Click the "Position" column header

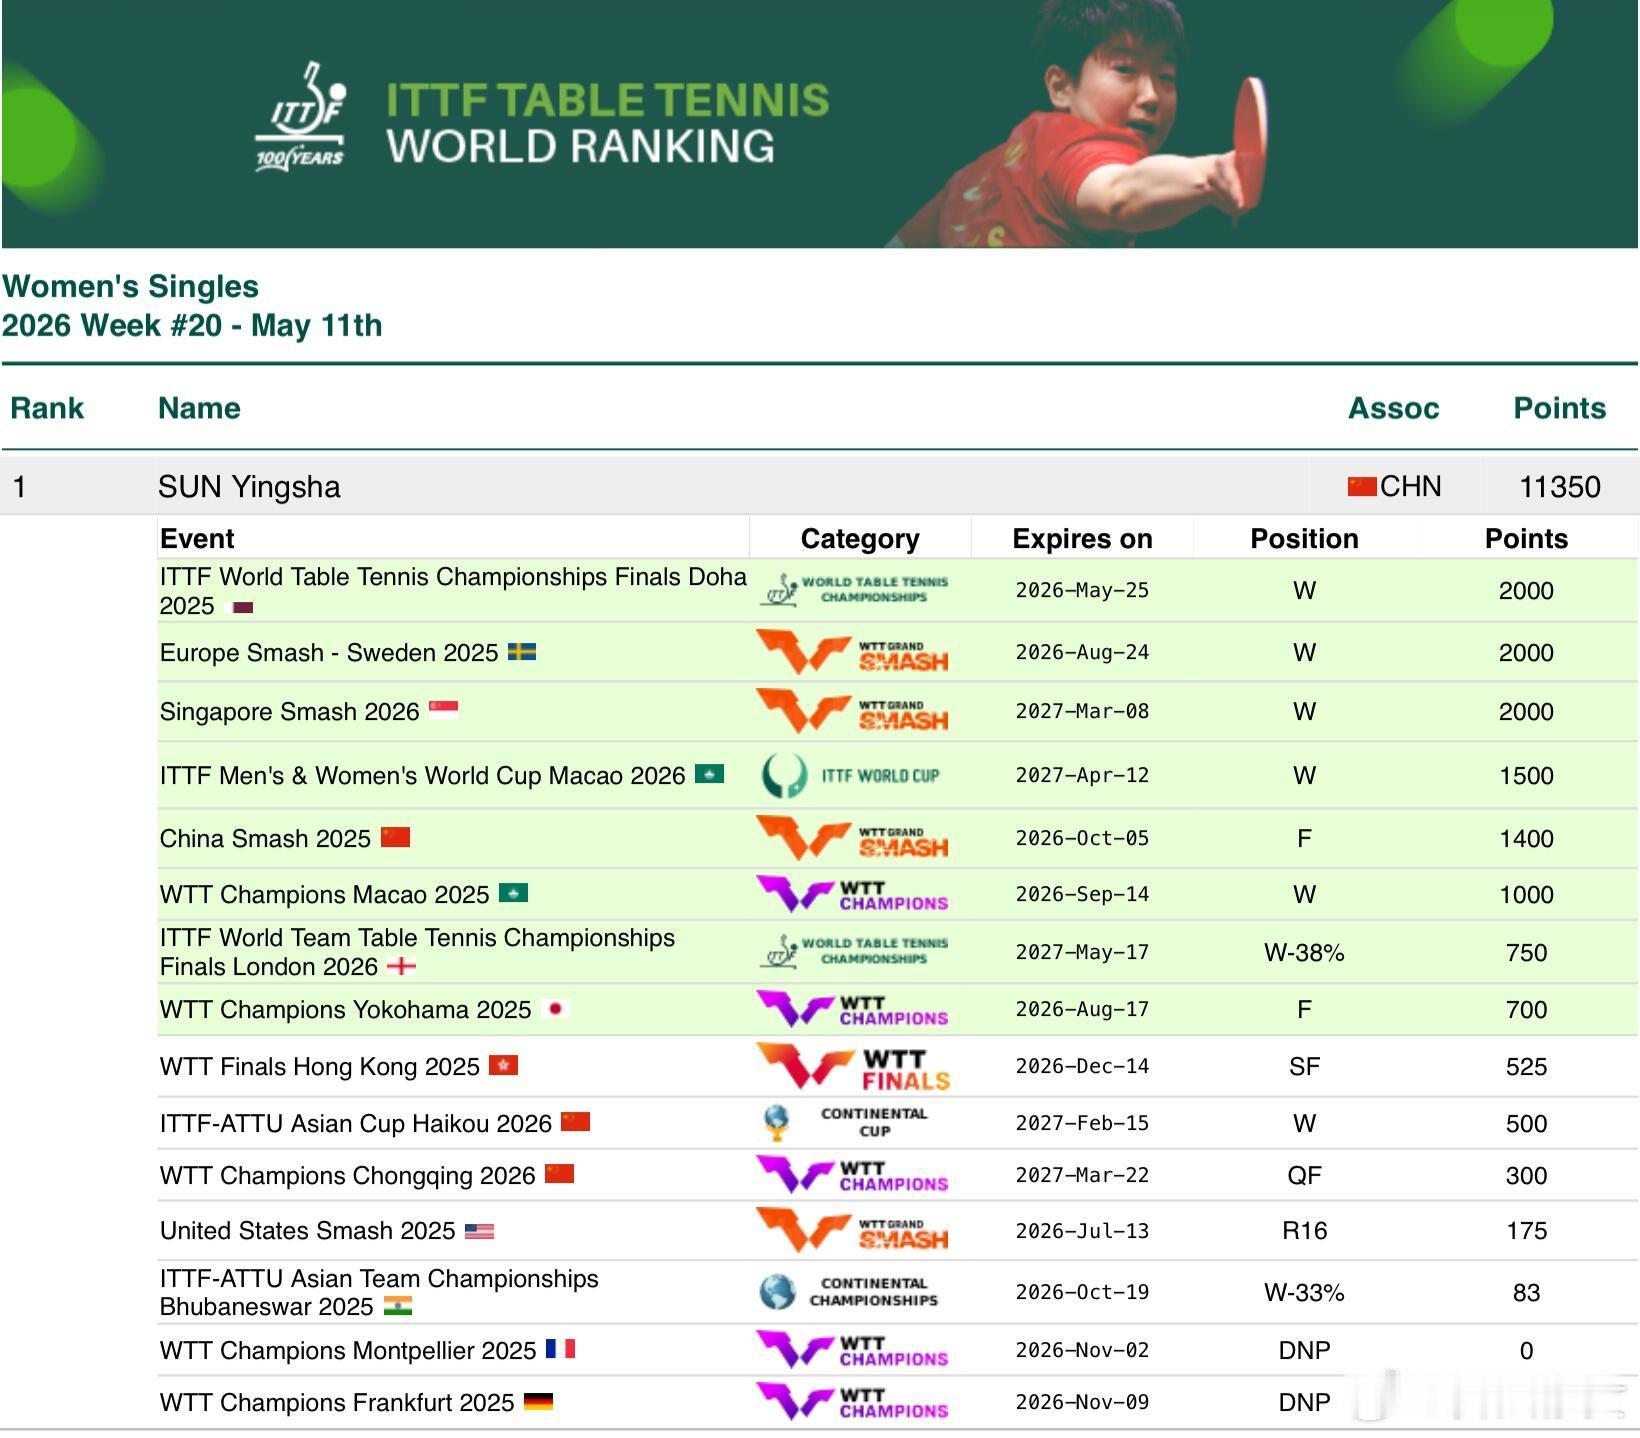(1304, 539)
